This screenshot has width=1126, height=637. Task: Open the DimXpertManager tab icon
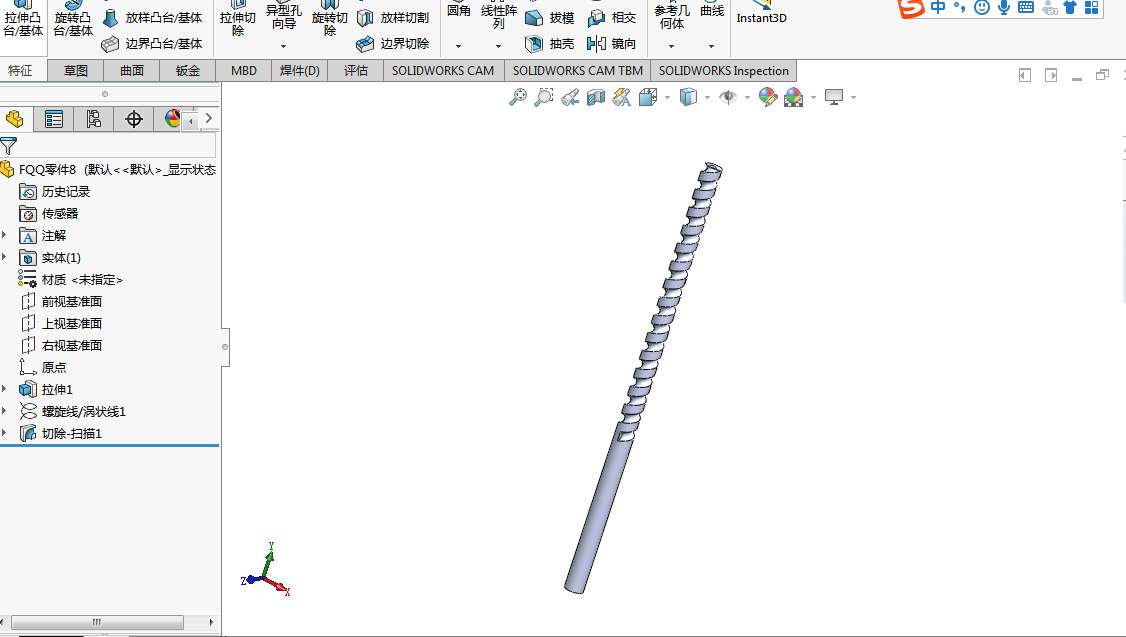tap(134, 118)
